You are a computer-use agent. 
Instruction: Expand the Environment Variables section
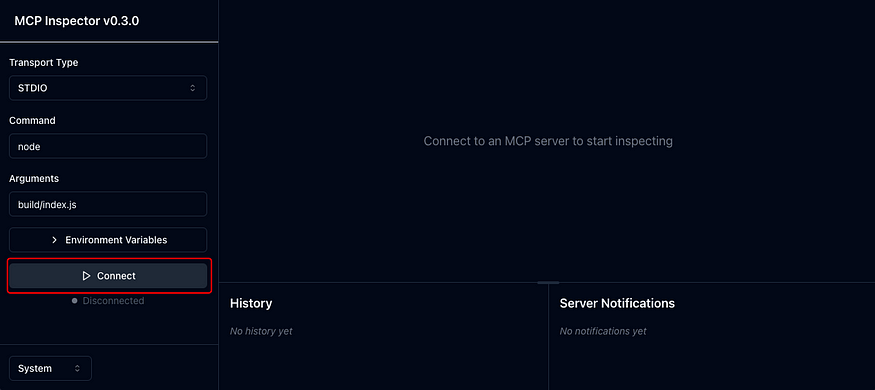pos(108,240)
